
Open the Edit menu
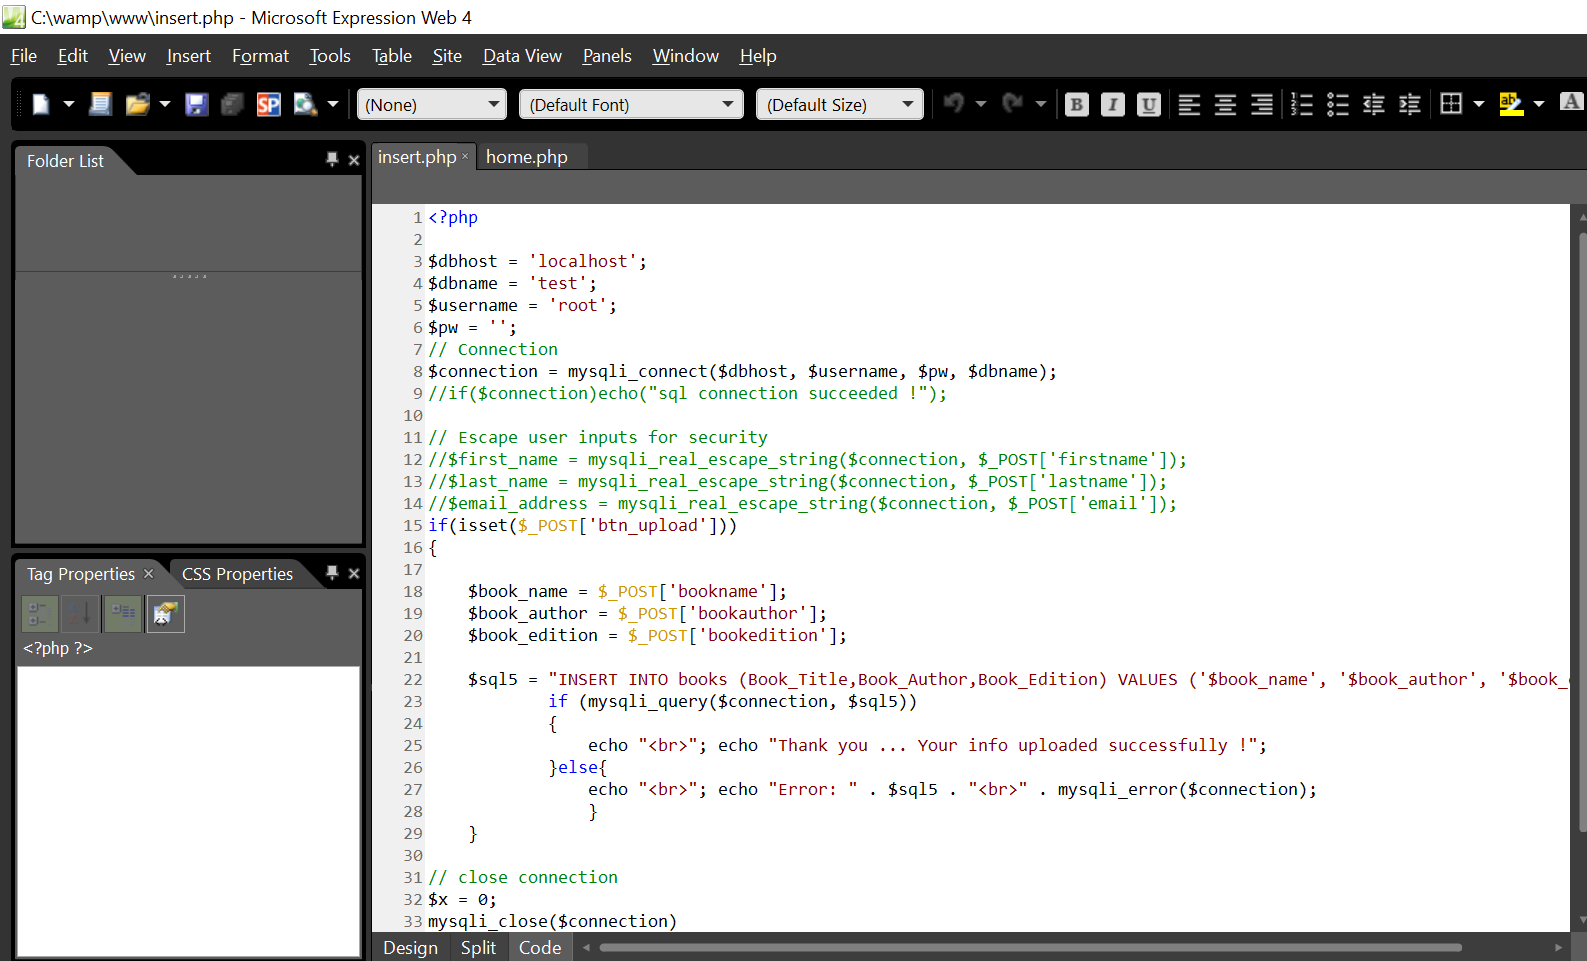pos(73,56)
